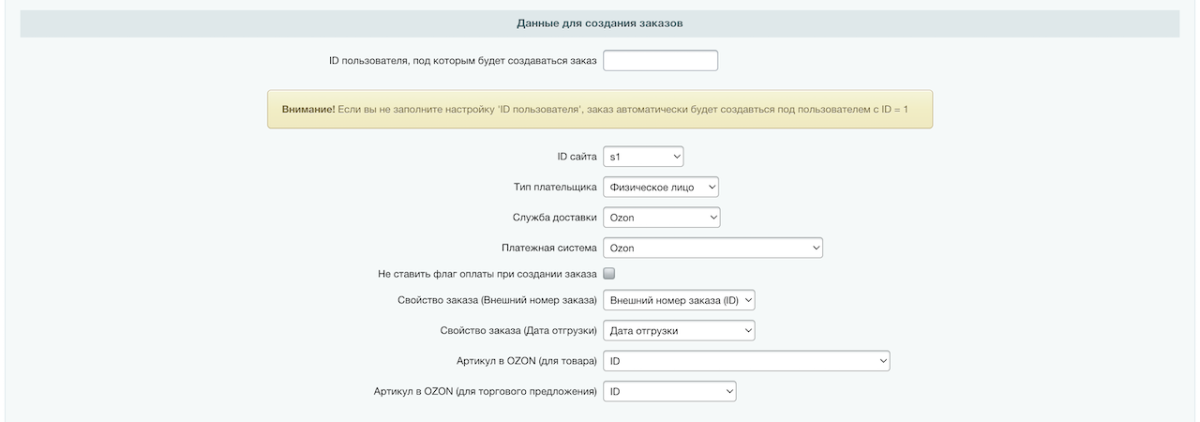Expand 'Артикул в OZON (для товара)' dropdown
The width and height of the screenshot is (1200, 422).
(747, 361)
